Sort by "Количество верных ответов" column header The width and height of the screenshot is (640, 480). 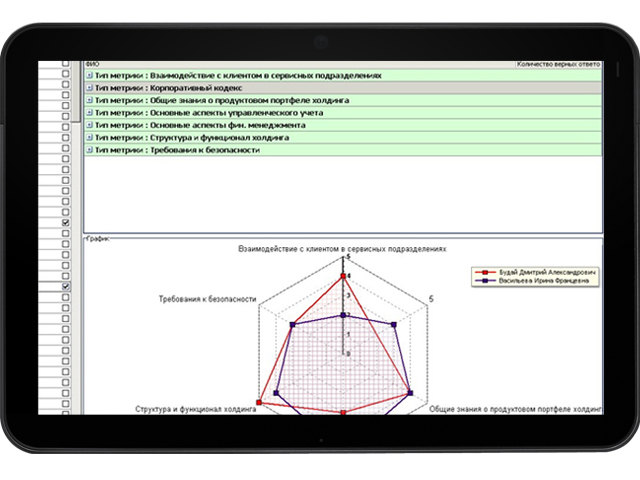coord(560,63)
